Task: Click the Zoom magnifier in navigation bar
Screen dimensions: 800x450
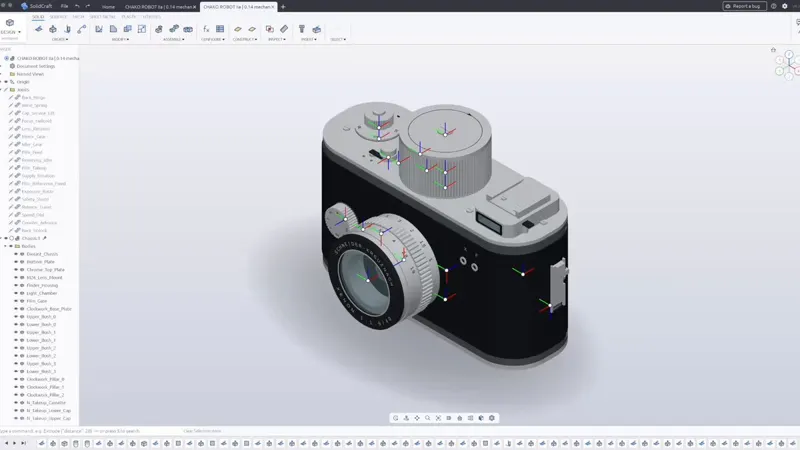Action: (428, 418)
